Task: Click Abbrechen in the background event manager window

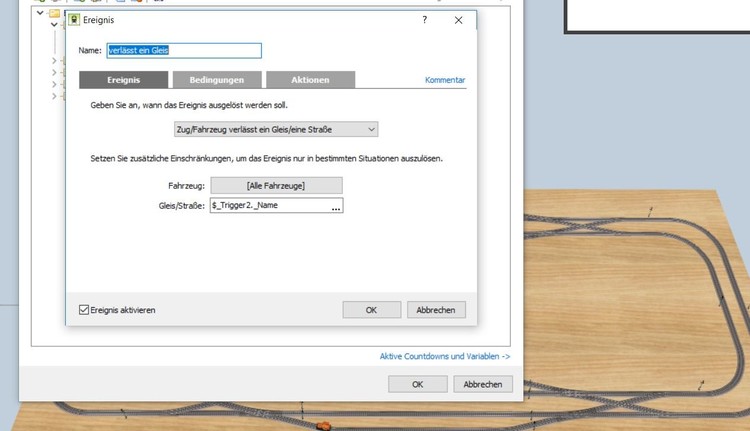Action: (483, 384)
